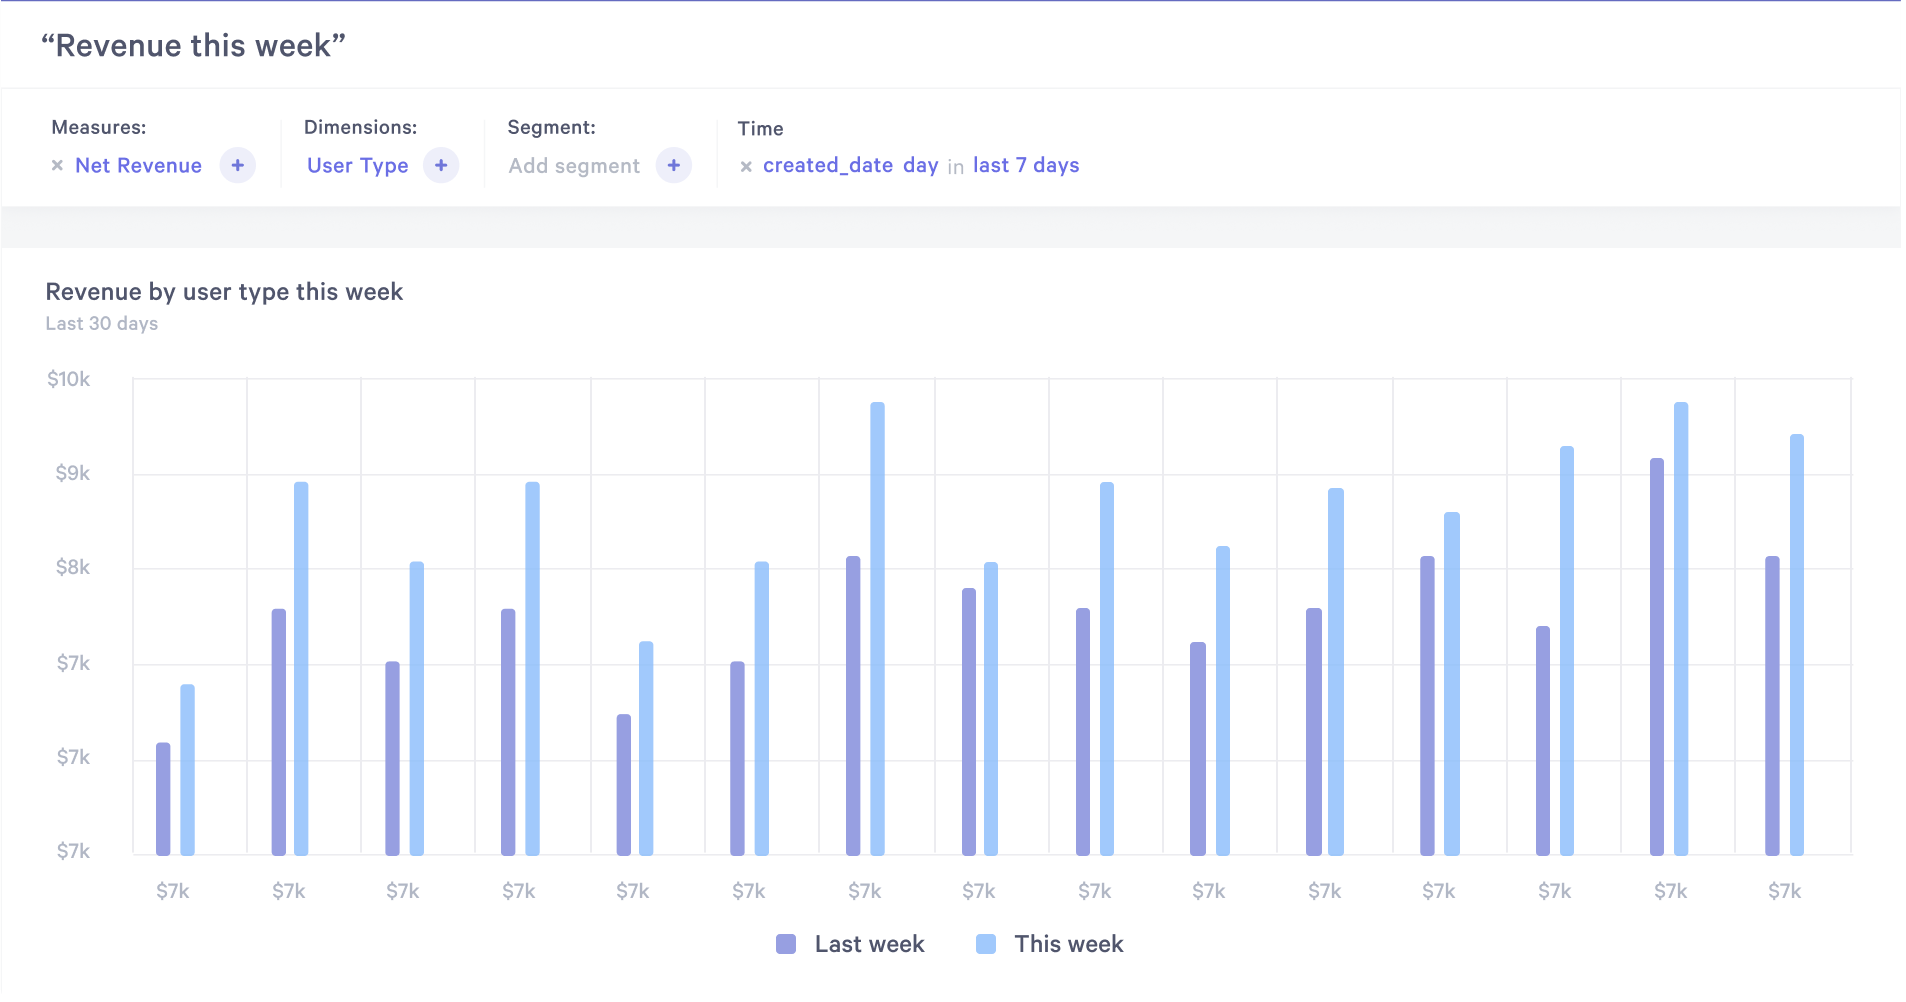Remove the created_date time filter
Screen dimensions: 1906x1002
pyautogui.click(x=746, y=167)
